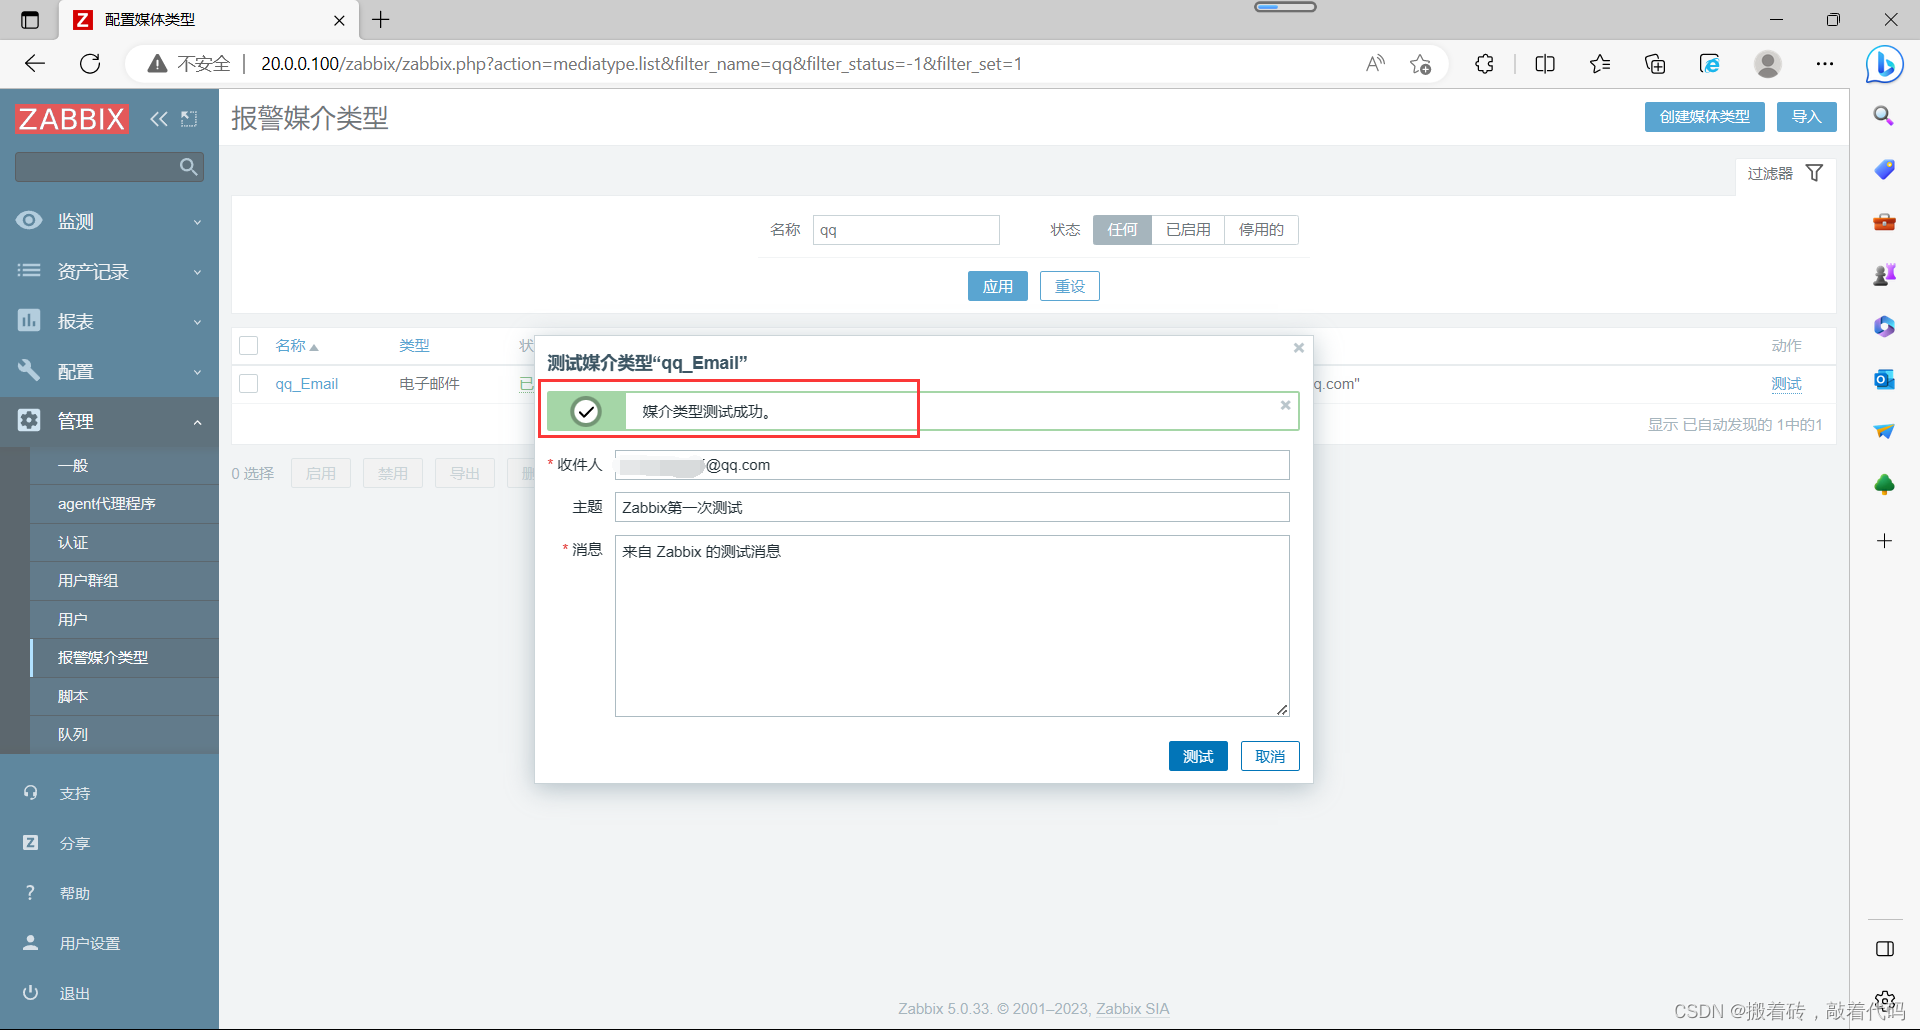Image resolution: width=1920 pixels, height=1030 pixels.
Task: Open browser extensions icon
Action: coord(1484,64)
